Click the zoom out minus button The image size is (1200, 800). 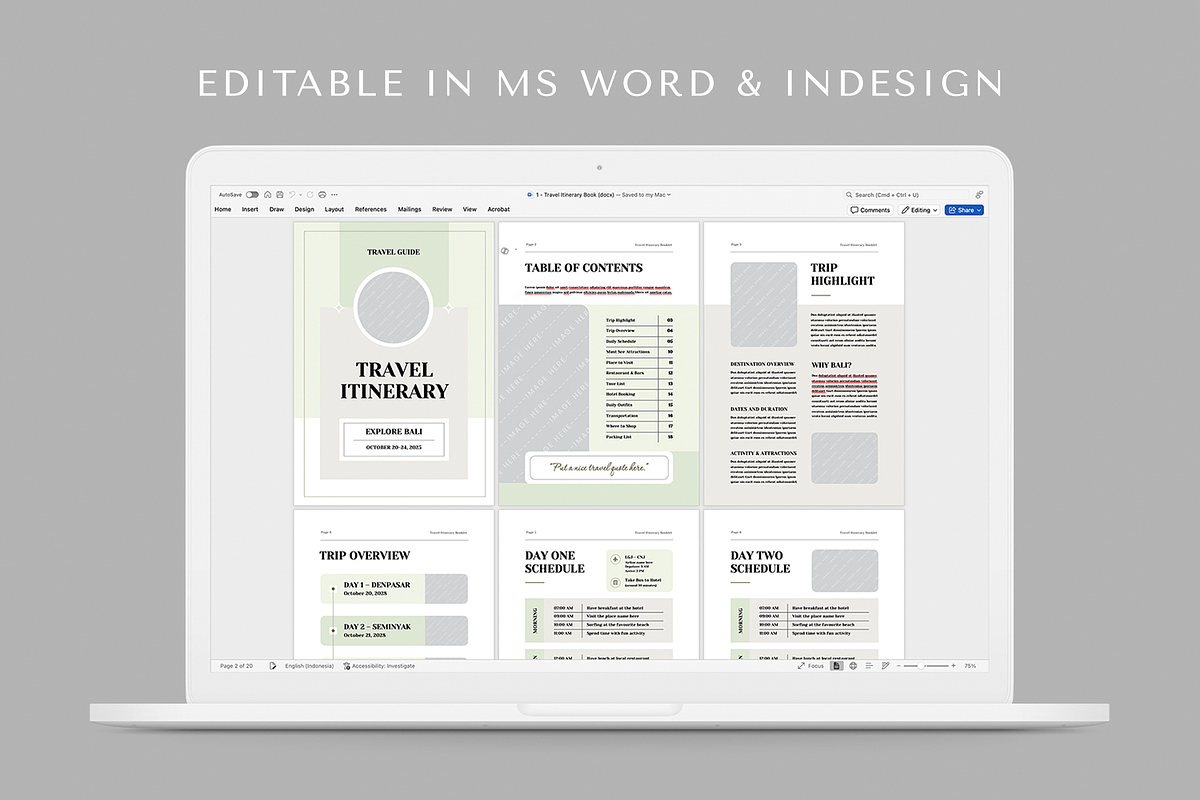pos(899,666)
